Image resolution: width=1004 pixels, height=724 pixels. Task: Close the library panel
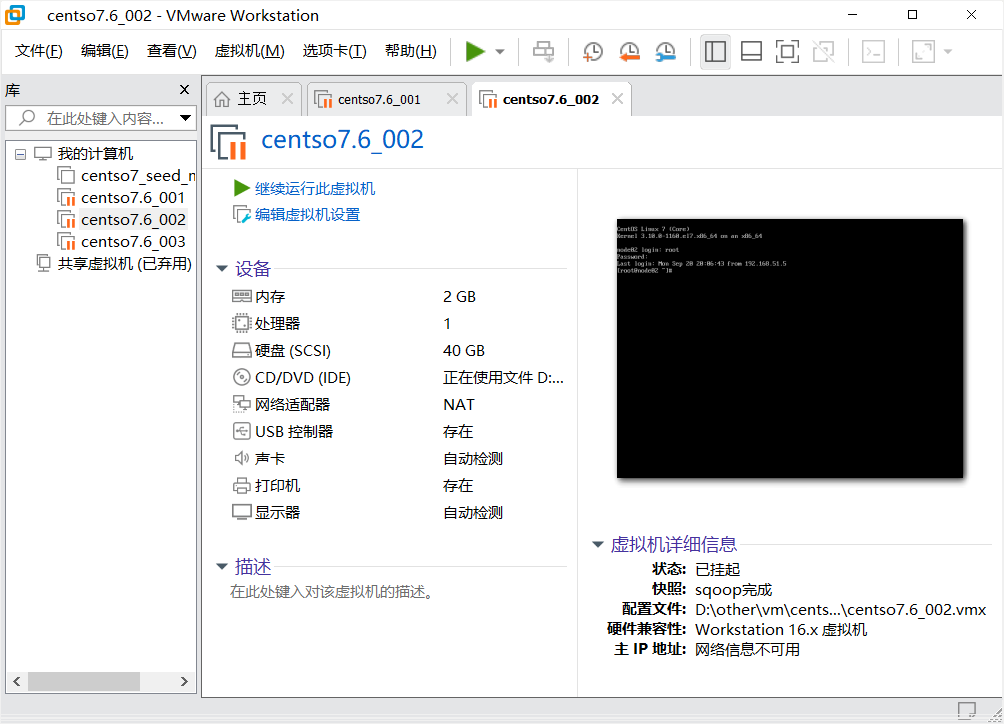point(184,90)
